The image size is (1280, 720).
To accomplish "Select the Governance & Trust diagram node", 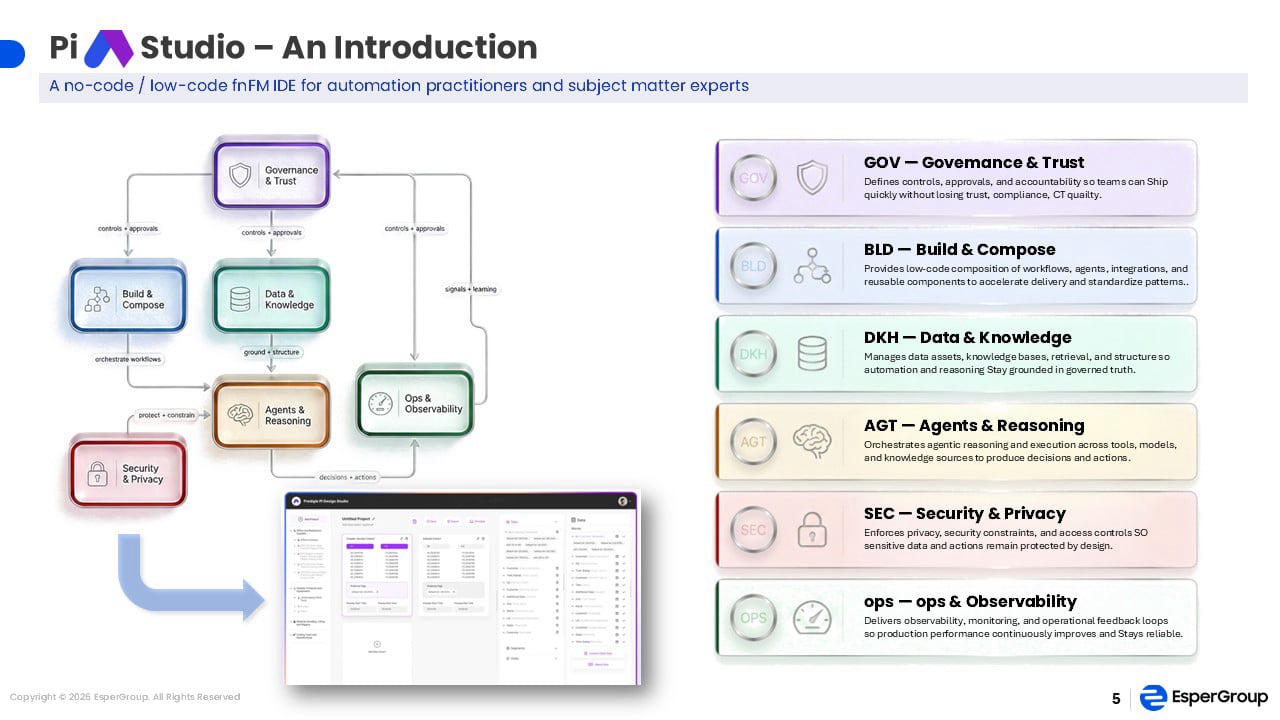I will tap(271, 175).
